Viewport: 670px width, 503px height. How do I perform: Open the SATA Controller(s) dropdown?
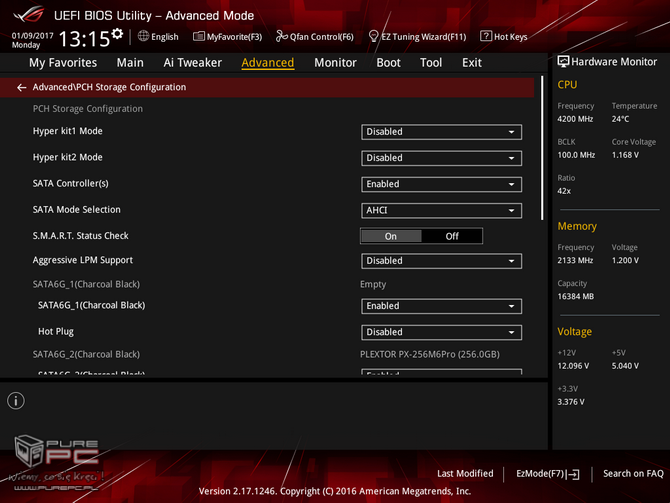coord(441,184)
